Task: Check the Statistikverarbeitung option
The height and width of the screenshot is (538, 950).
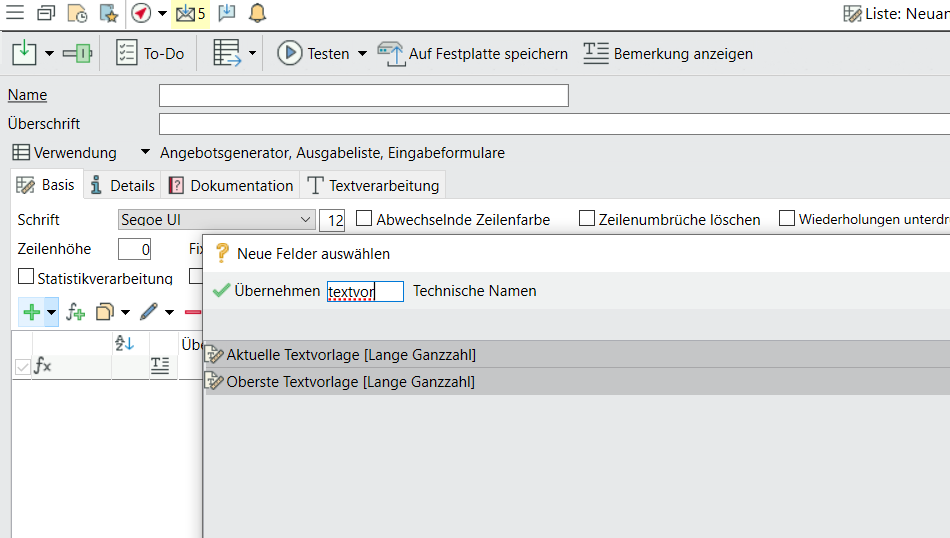Action: click(x=26, y=277)
